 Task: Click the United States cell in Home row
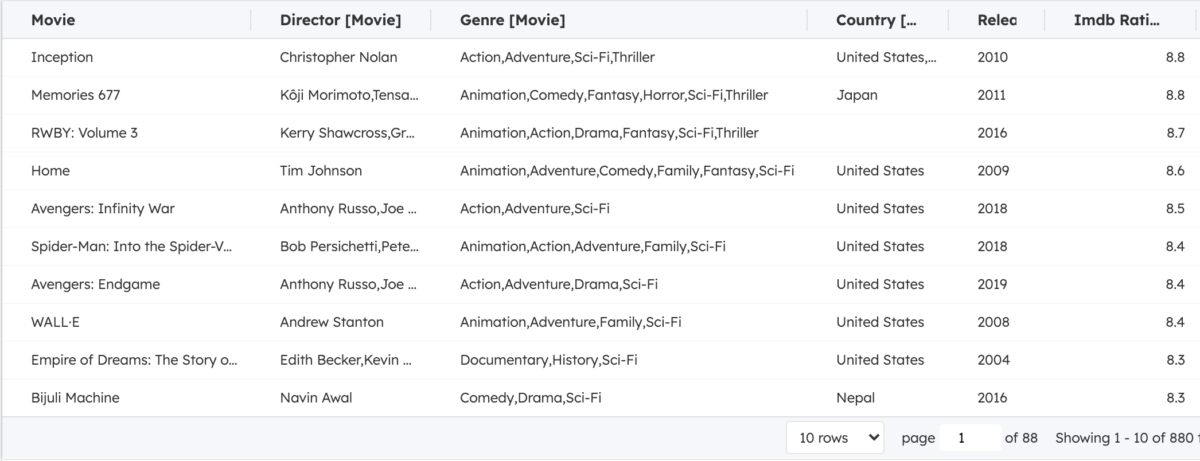click(880, 171)
